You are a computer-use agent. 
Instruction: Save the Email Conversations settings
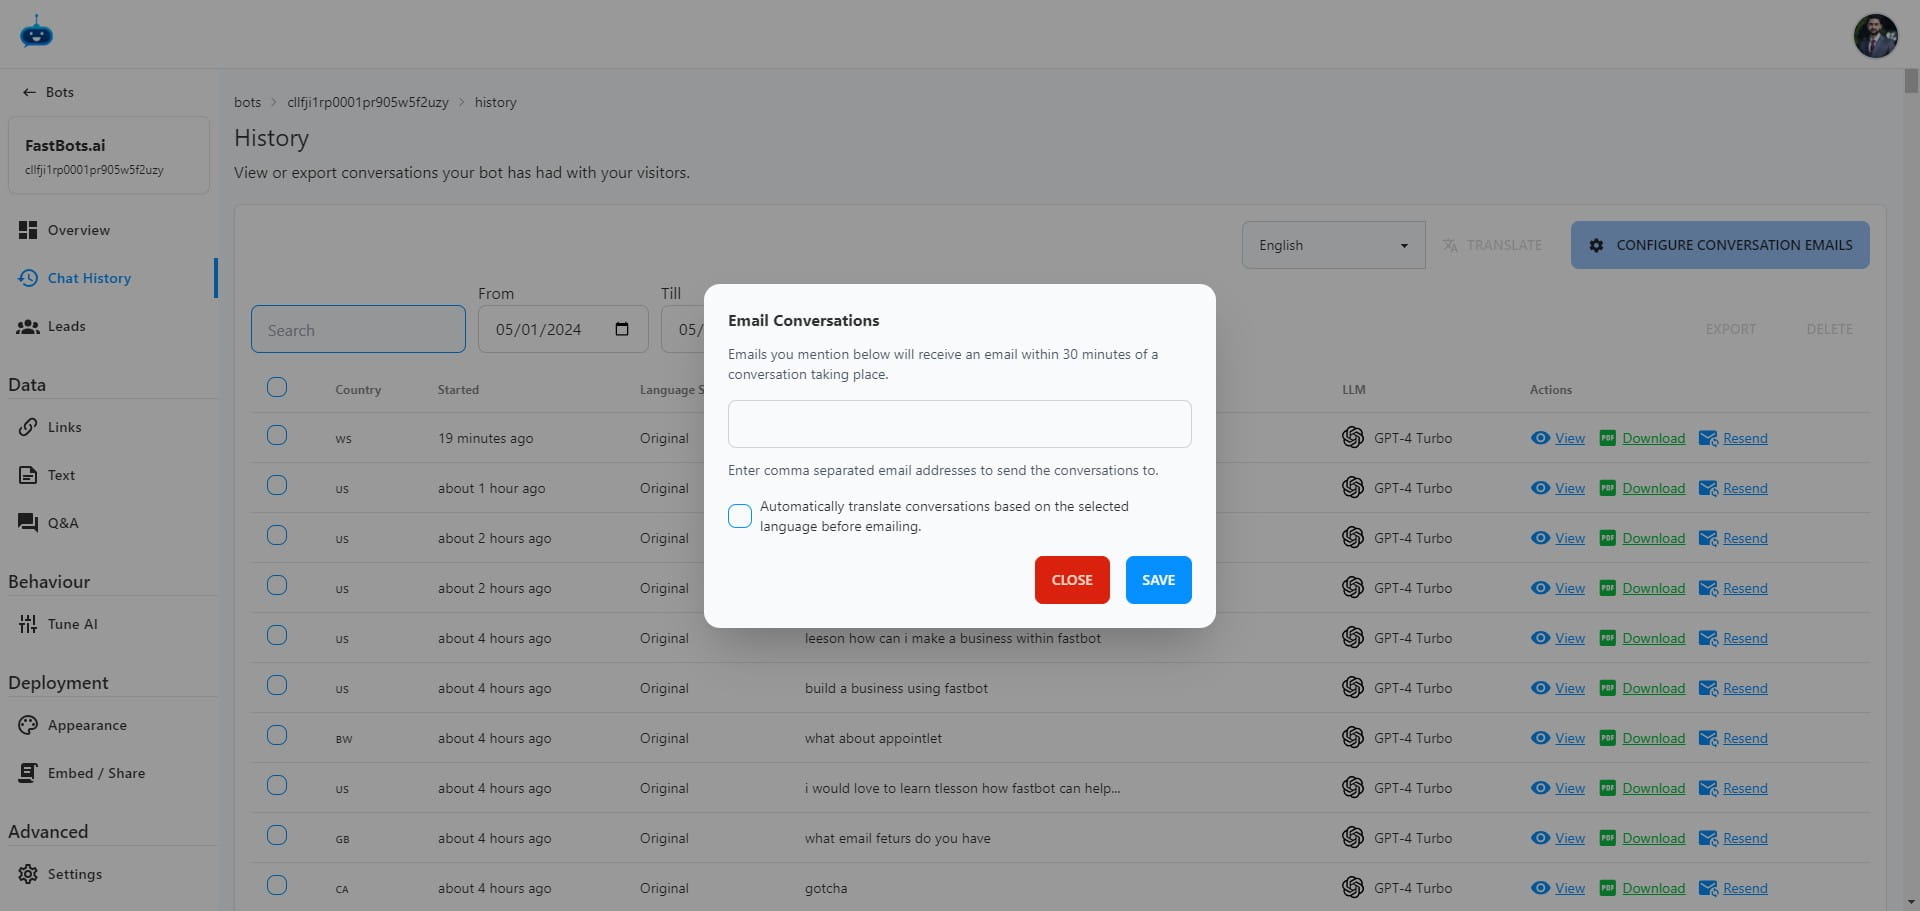(x=1158, y=580)
